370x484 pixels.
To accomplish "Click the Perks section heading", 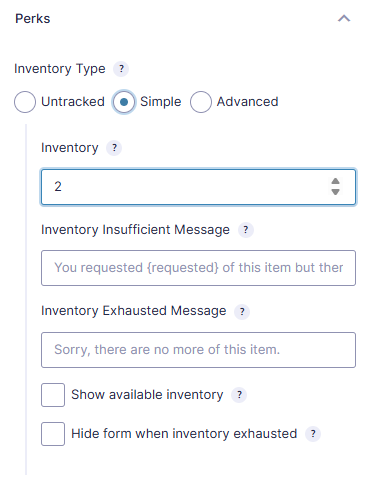I will click(x=33, y=19).
